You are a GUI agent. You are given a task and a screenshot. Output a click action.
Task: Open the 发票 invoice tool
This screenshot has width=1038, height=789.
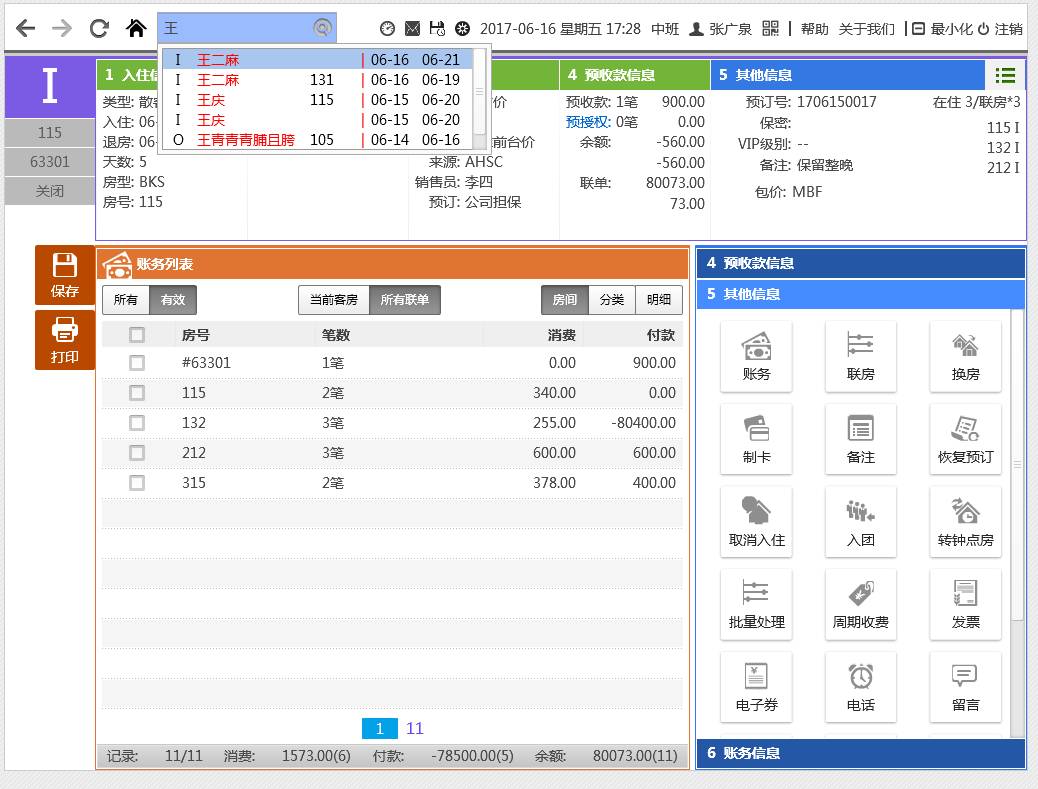coord(964,604)
